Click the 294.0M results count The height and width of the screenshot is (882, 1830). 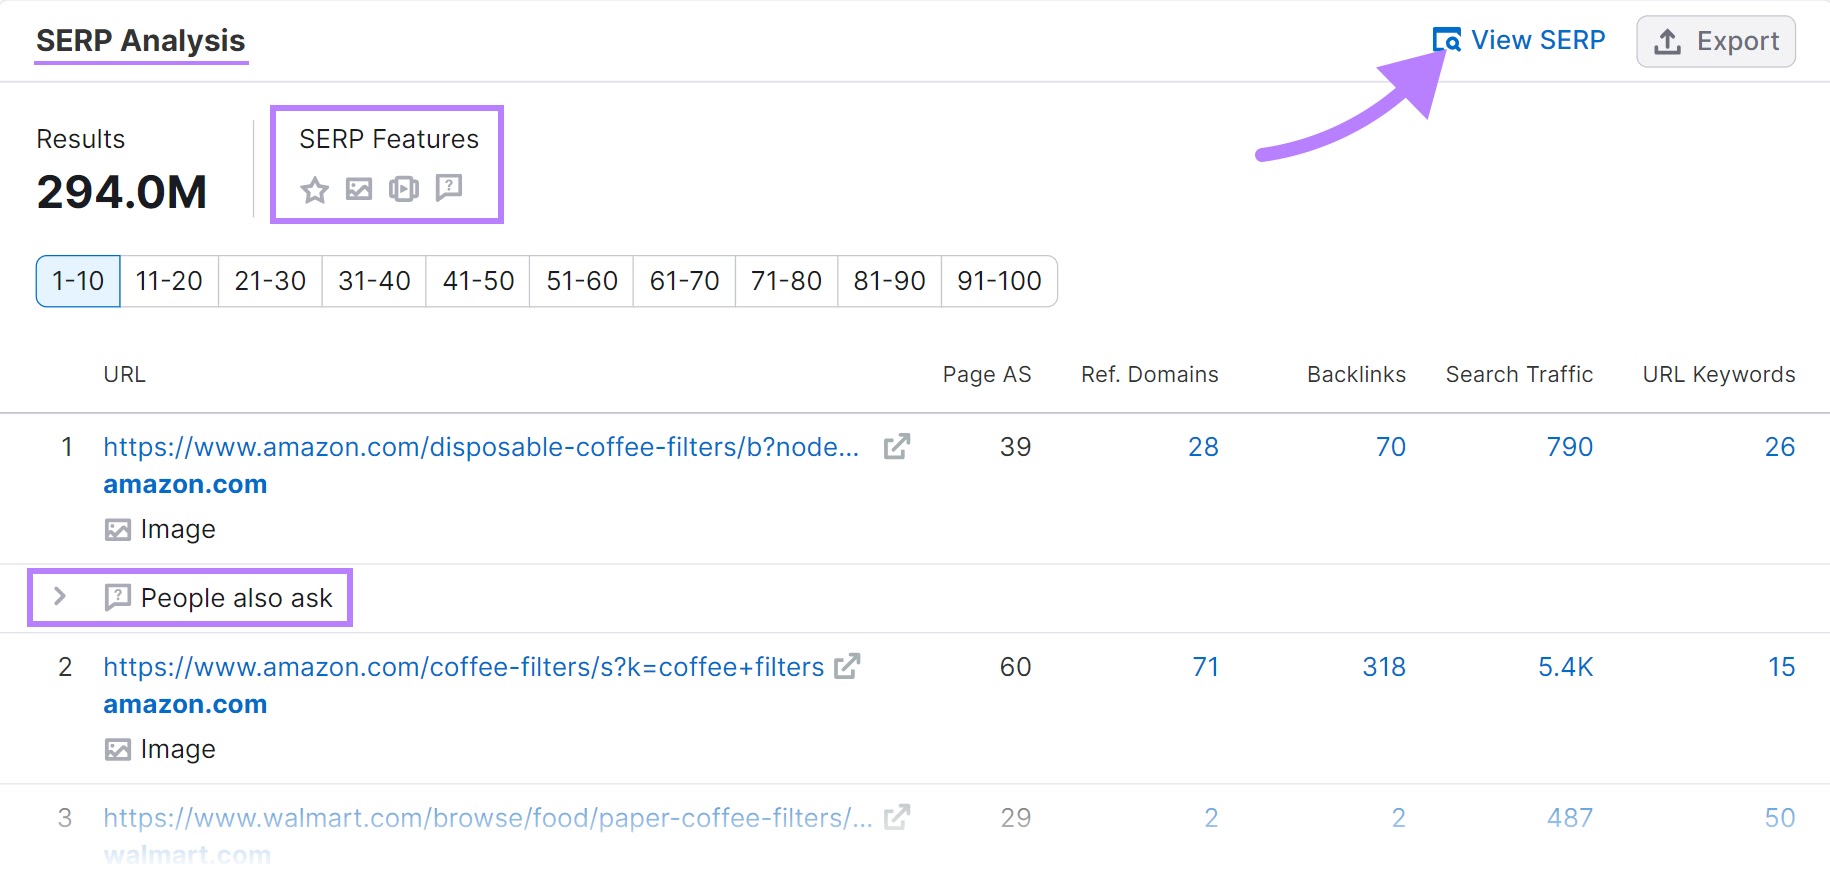122,192
